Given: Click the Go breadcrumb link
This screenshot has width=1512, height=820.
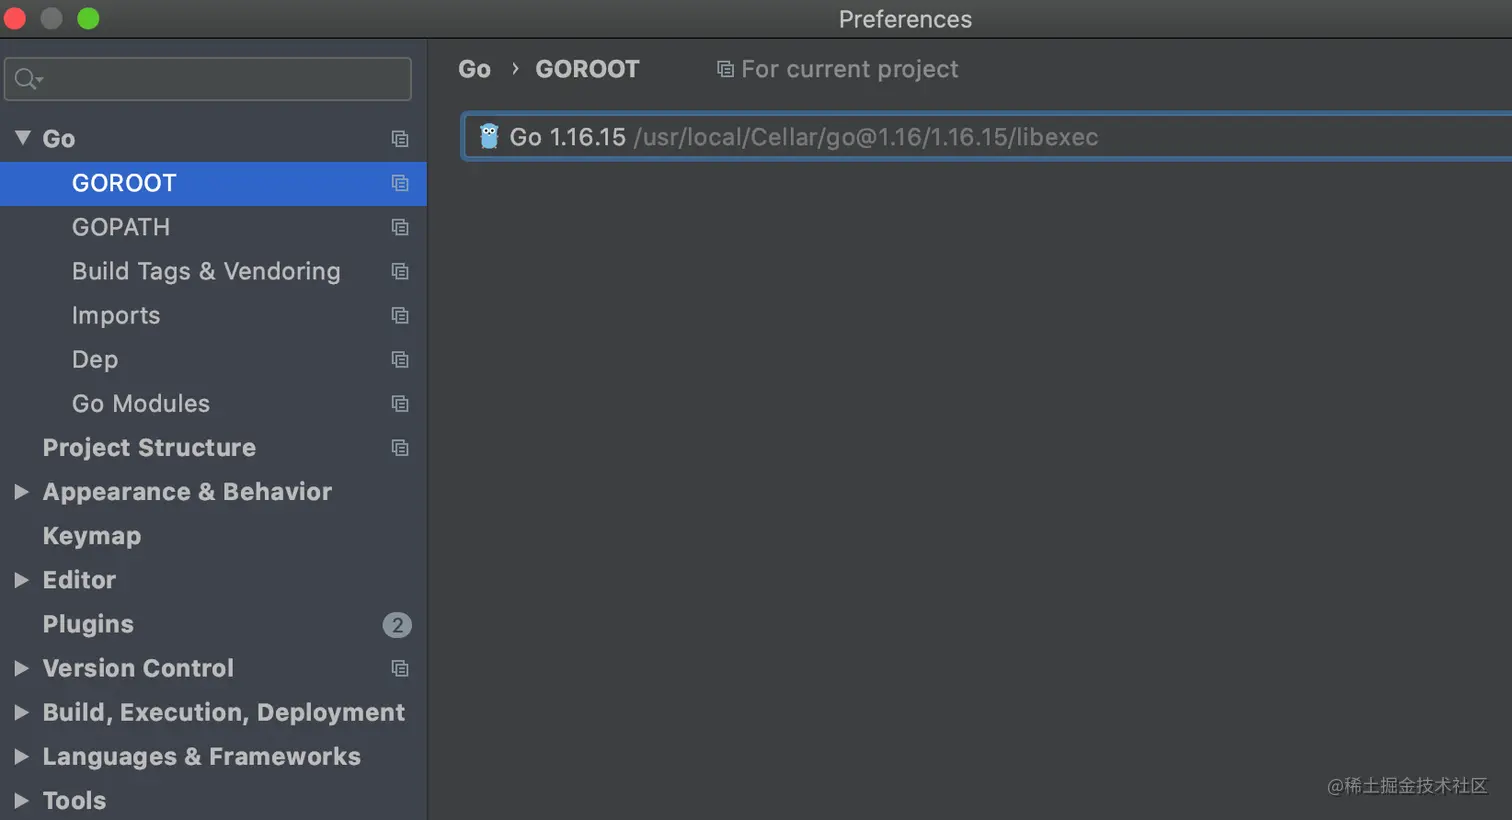Looking at the screenshot, I should point(474,69).
